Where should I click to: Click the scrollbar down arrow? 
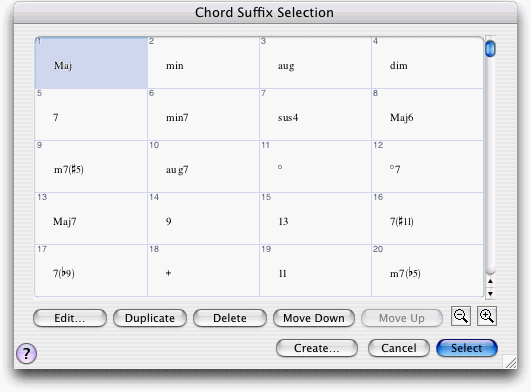coord(490,293)
